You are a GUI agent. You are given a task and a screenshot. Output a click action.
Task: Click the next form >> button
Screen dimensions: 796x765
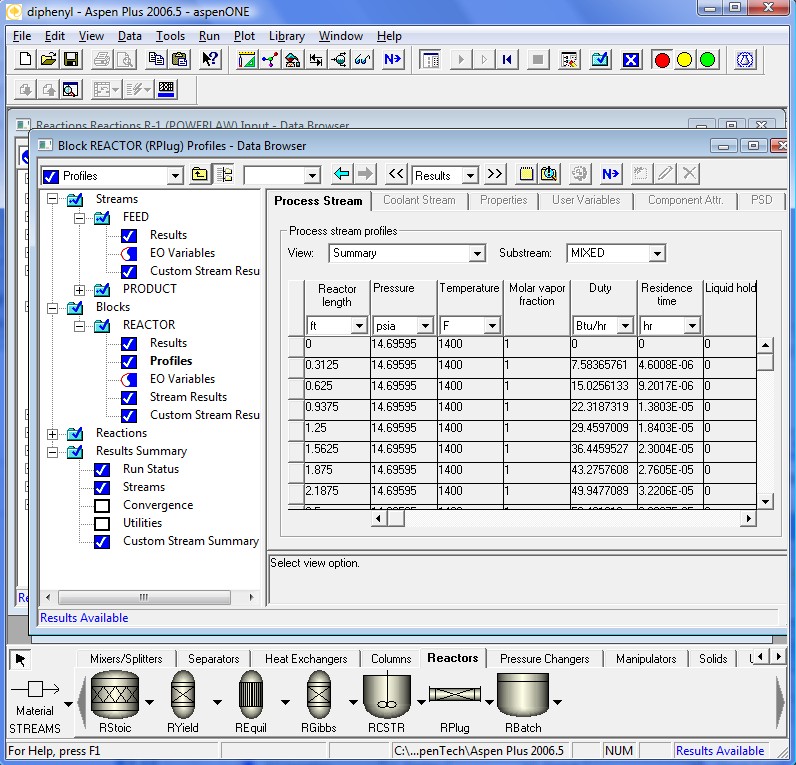[495, 175]
